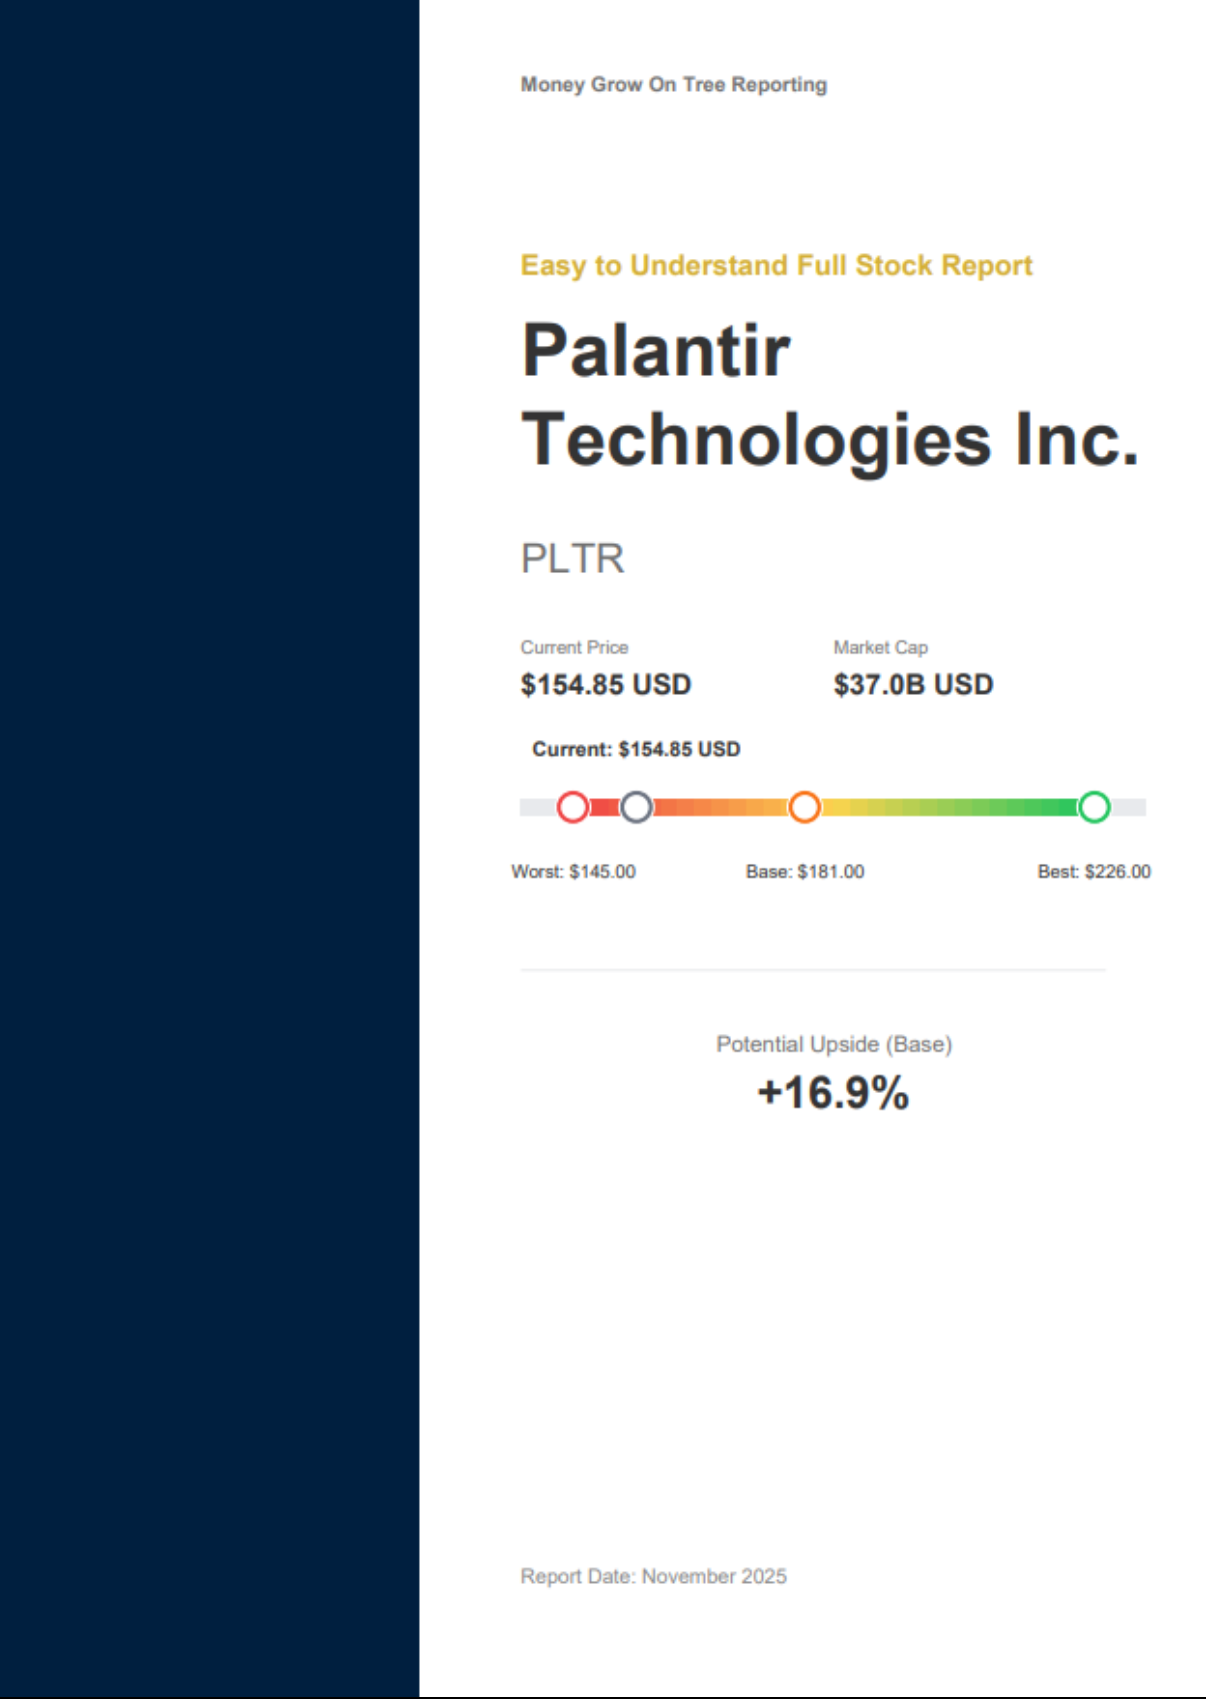This screenshot has height=1699, width=1206.
Task: Click the "Palantir Technologies Inc." title
Action: coord(829,395)
